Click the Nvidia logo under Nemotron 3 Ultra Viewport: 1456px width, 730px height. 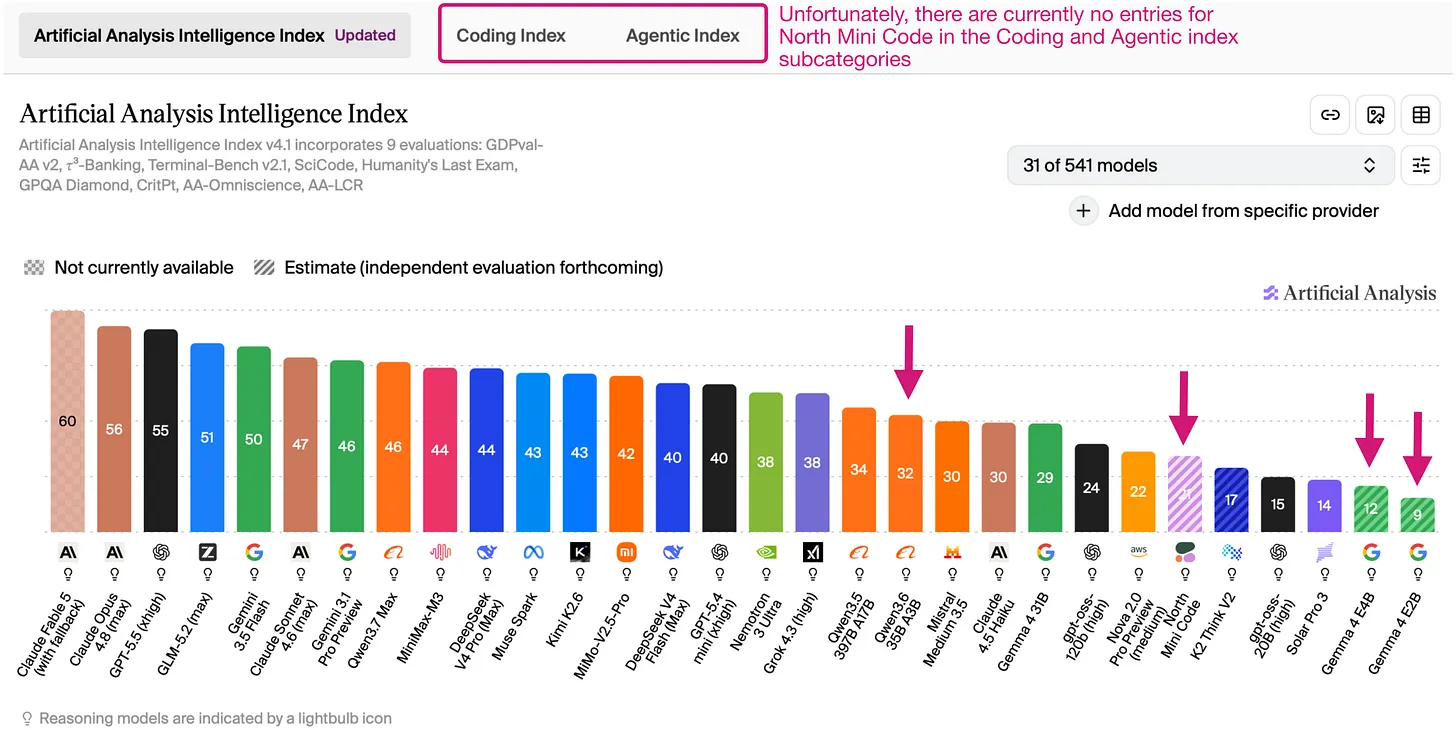pos(765,552)
